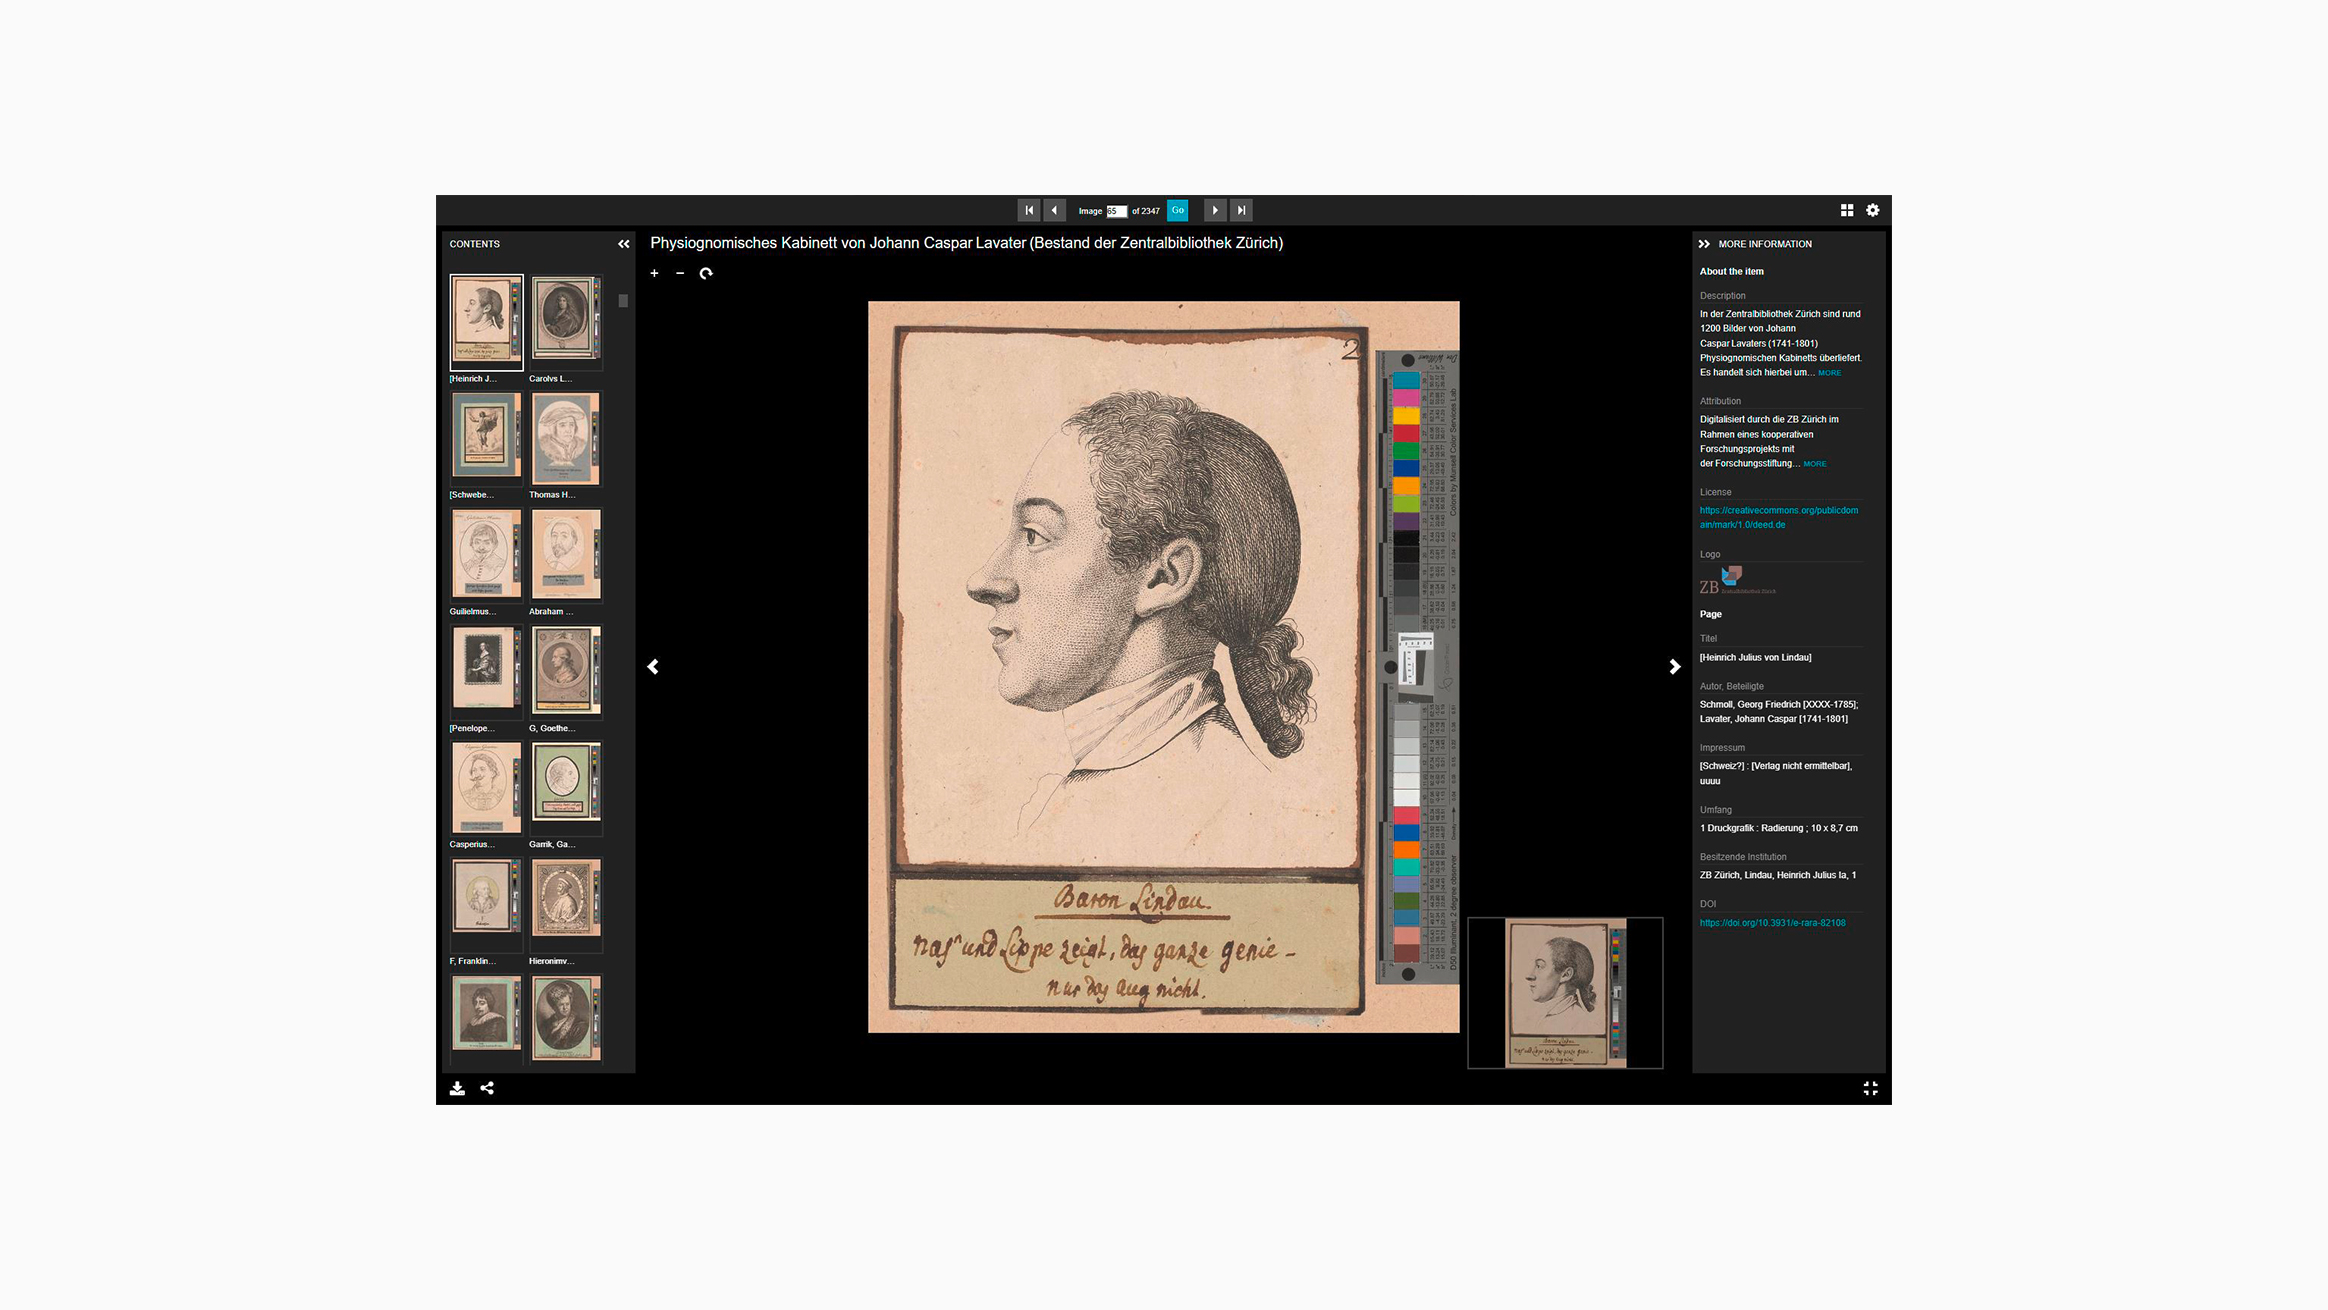
Task: Click the zoom out minus icon
Action: [x=680, y=273]
